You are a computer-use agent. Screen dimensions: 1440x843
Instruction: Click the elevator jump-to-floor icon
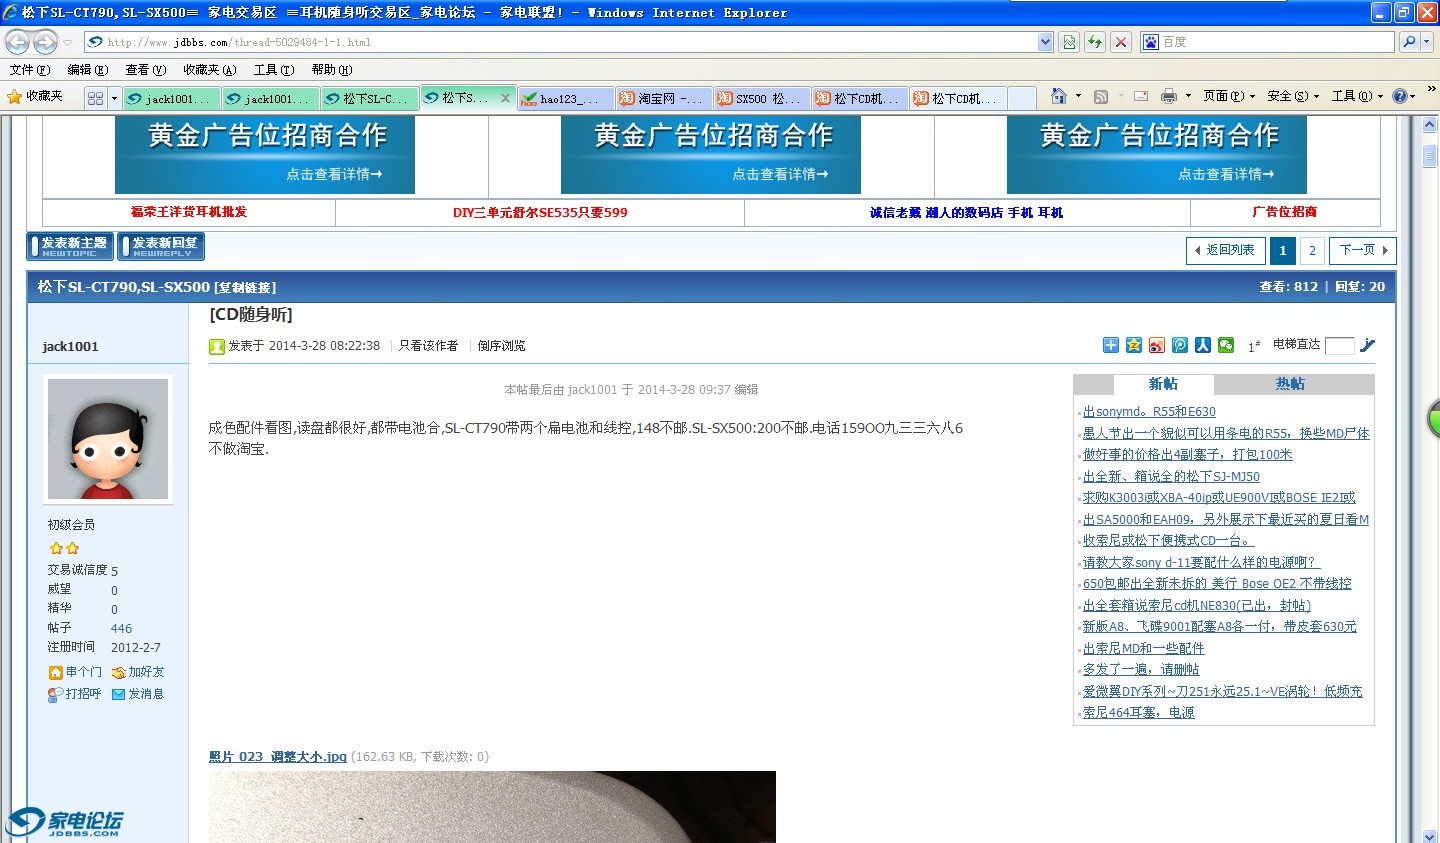coord(1367,345)
